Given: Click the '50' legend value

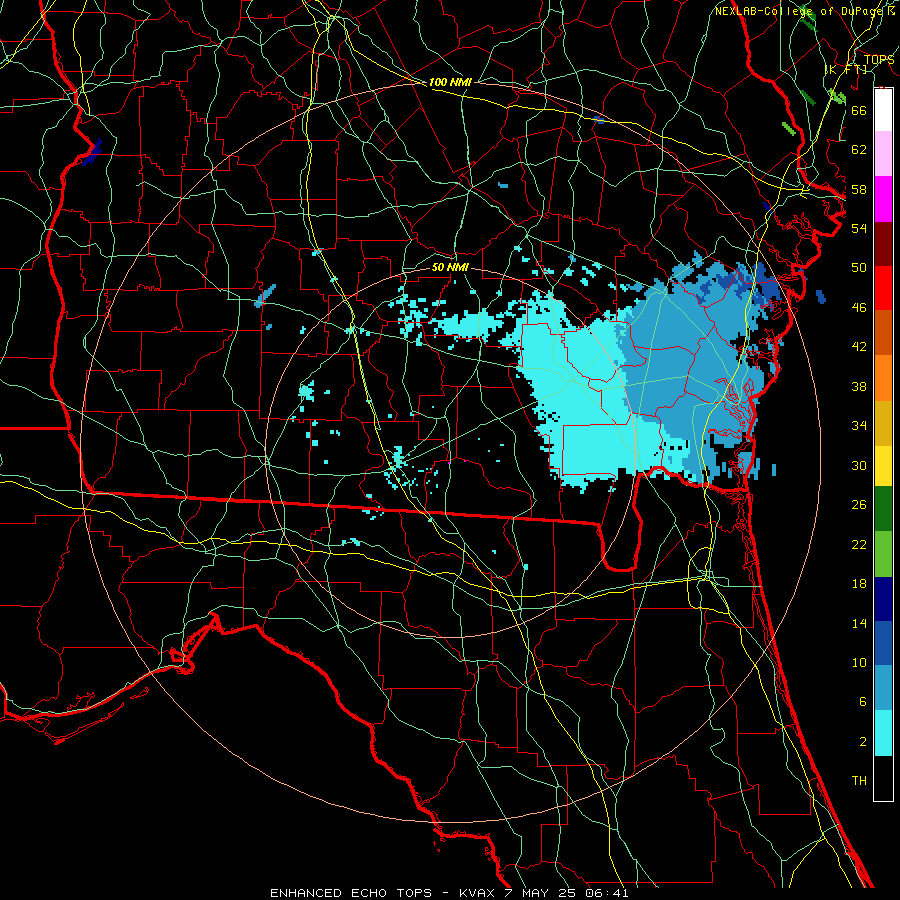Looking at the screenshot, I should click(x=859, y=268).
